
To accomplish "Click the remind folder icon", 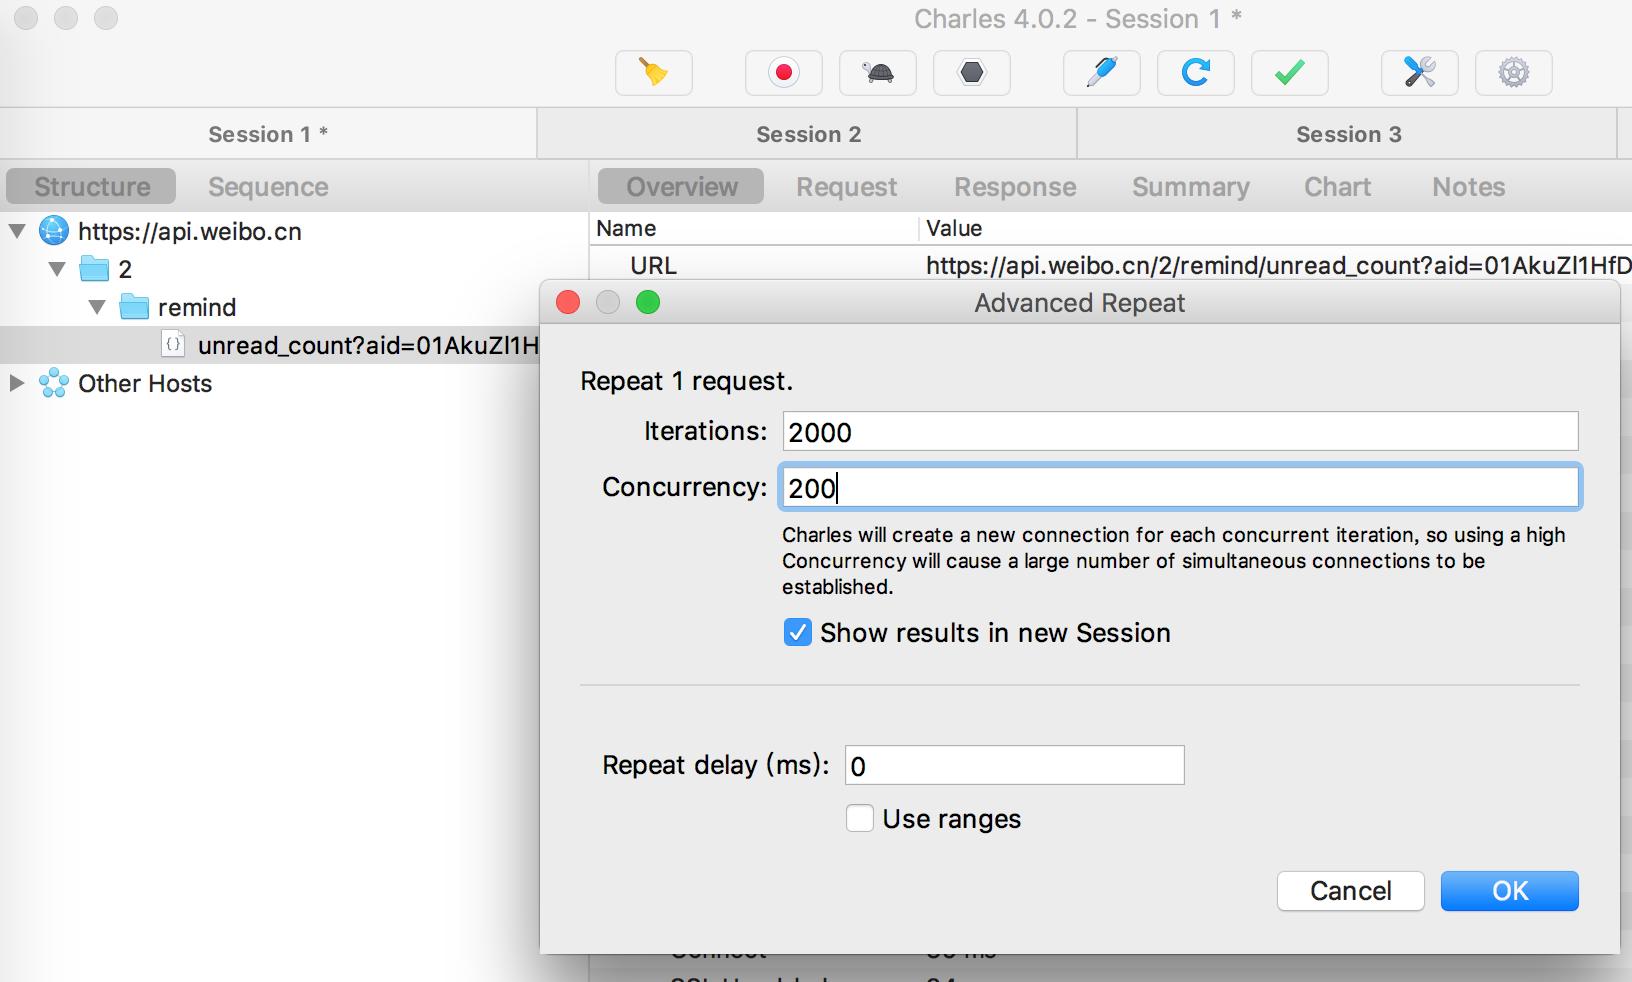I will click(134, 307).
